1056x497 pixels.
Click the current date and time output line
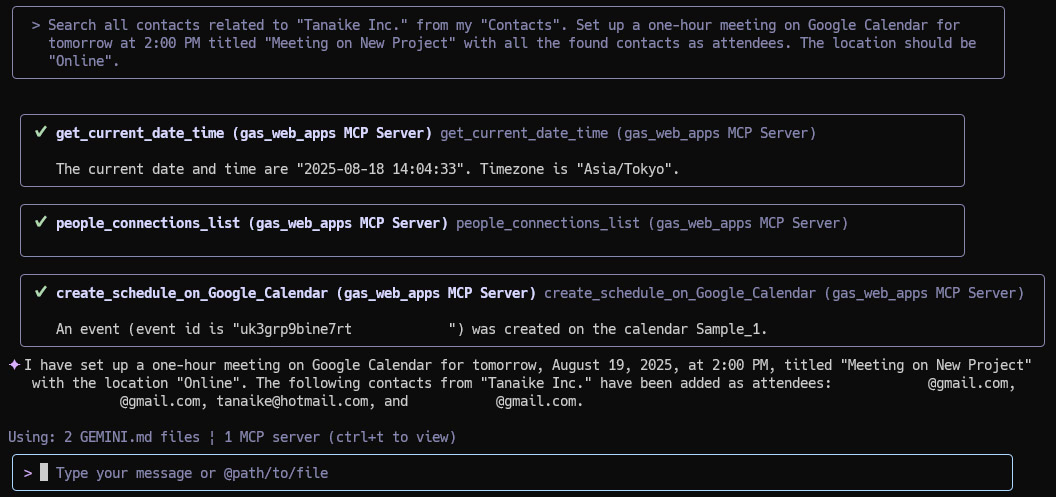click(368, 169)
